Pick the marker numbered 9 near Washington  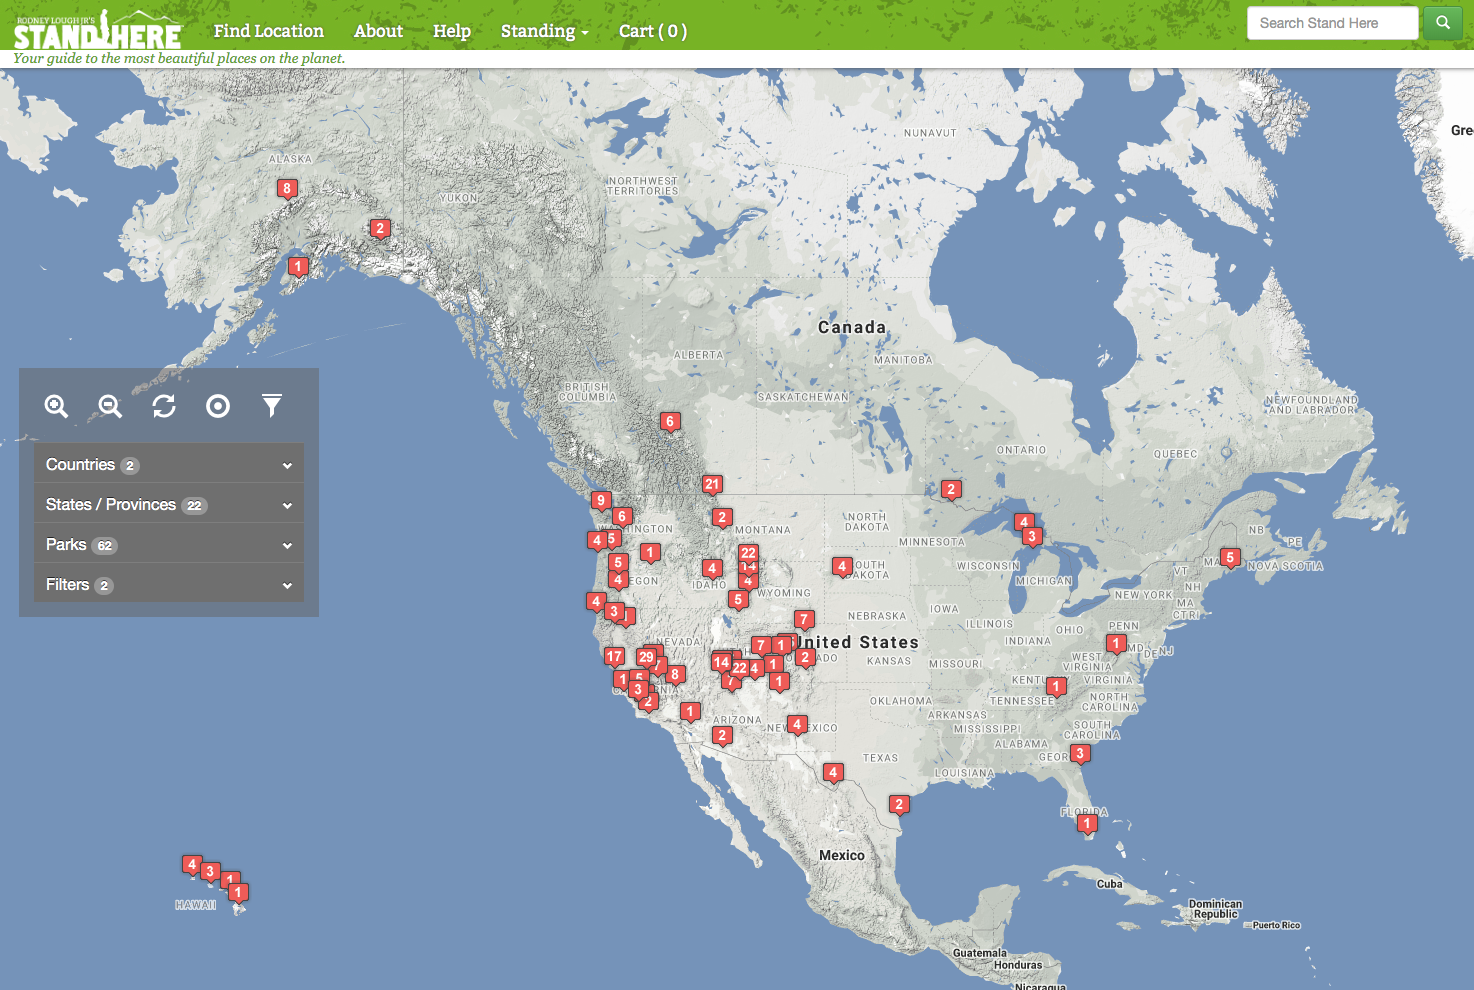(601, 501)
